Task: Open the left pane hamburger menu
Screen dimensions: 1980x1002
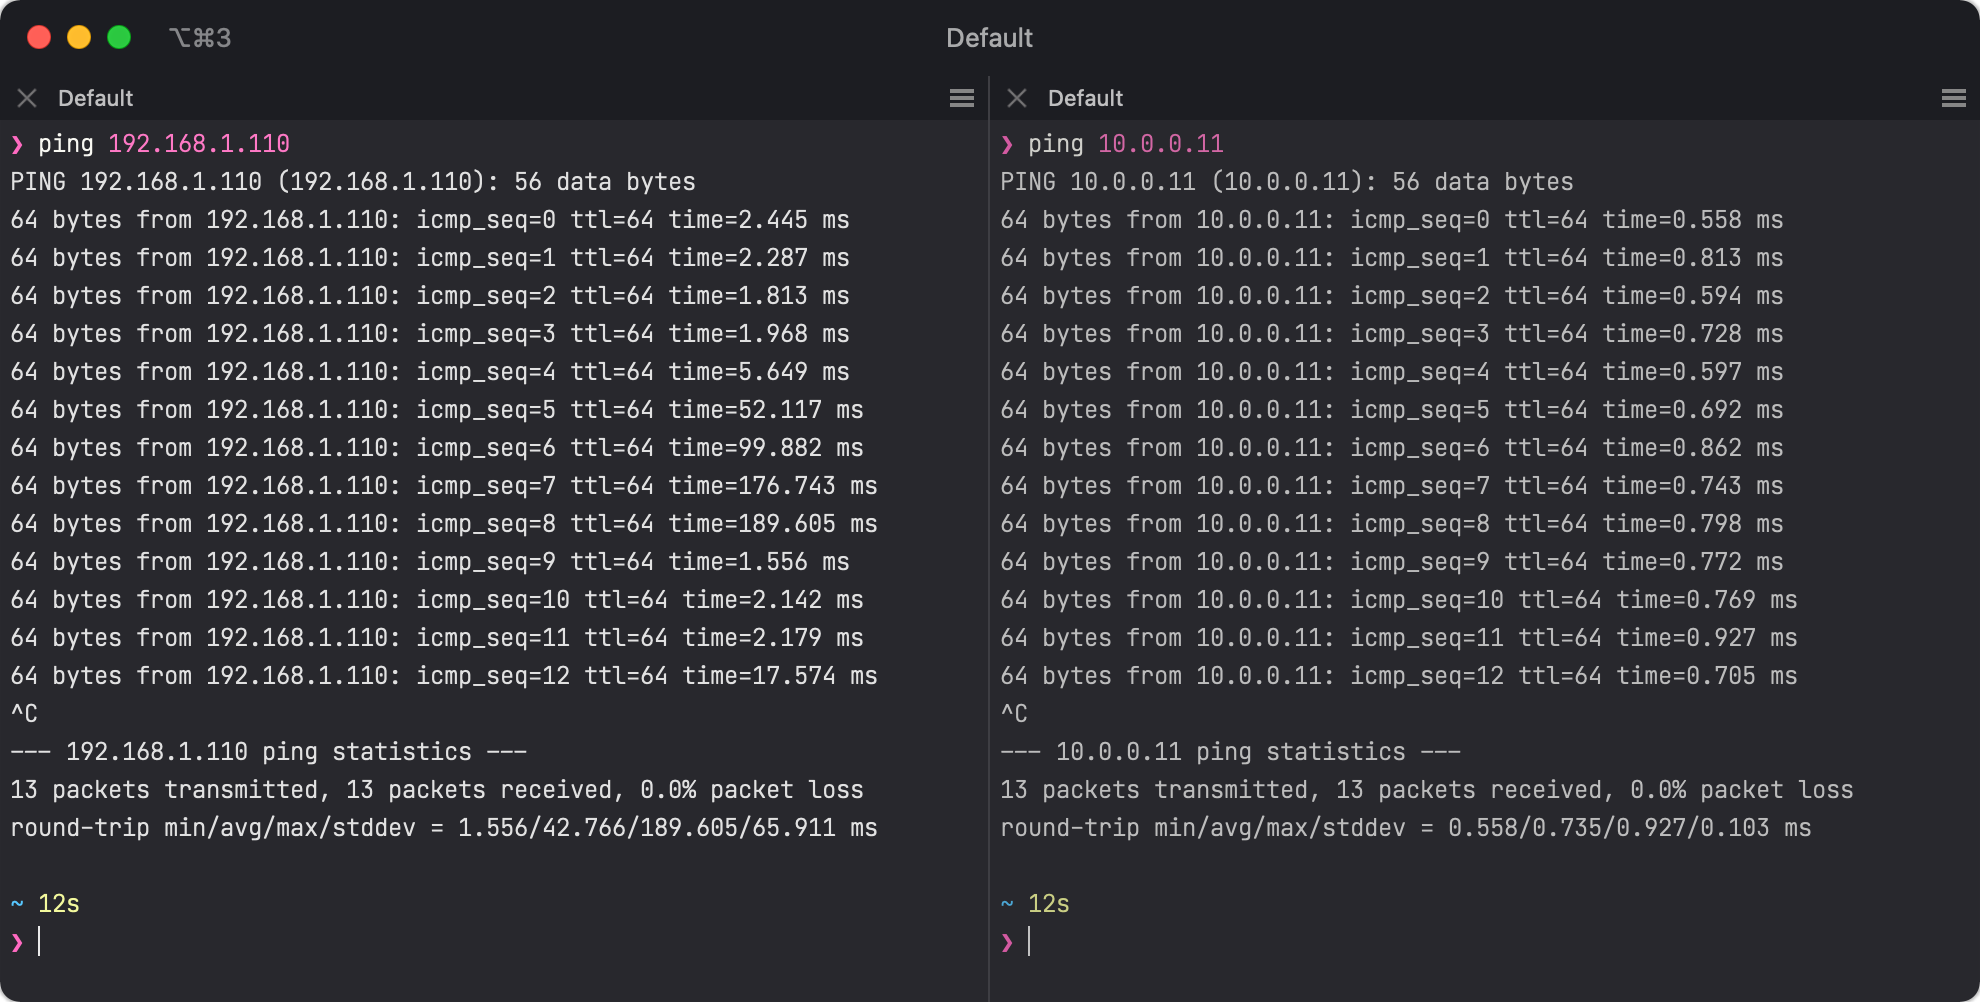Action: [961, 98]
